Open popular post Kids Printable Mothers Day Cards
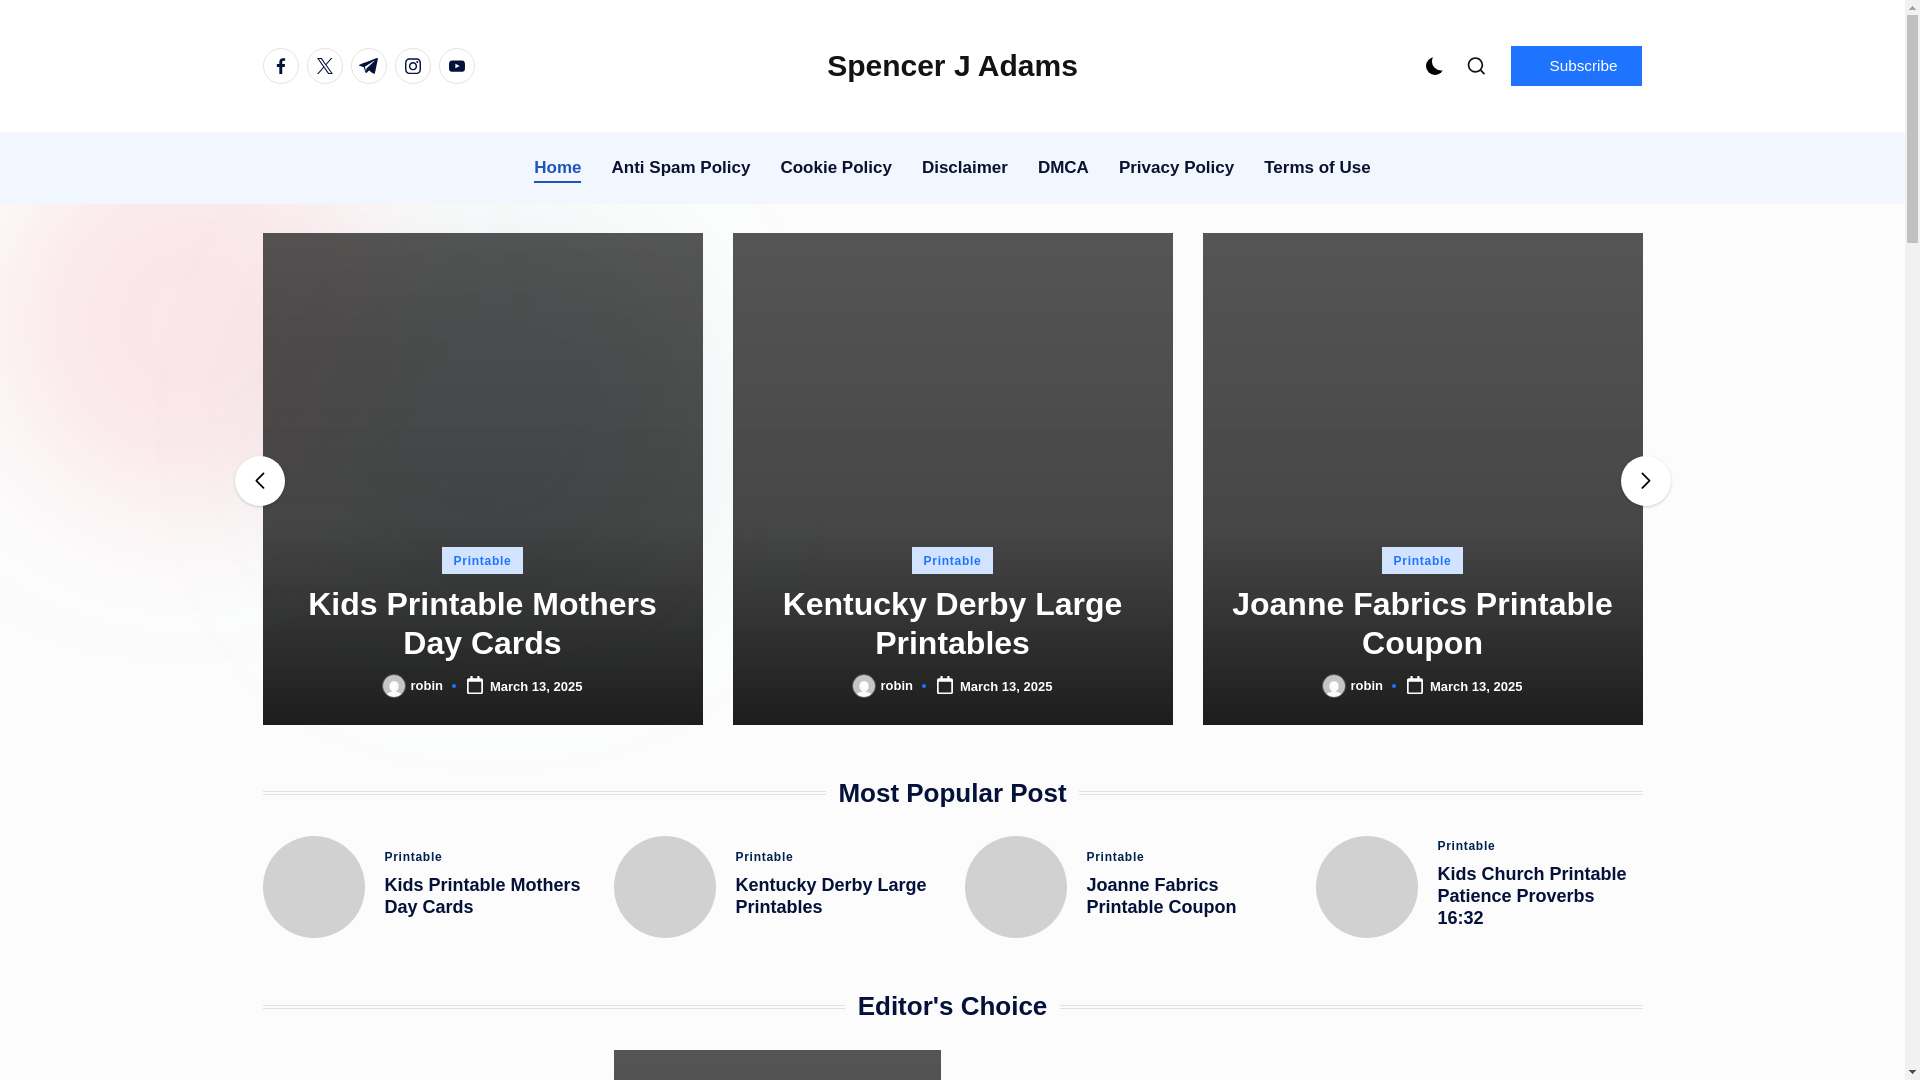This screenshot has height=1080, width=1920. [482, 896]
